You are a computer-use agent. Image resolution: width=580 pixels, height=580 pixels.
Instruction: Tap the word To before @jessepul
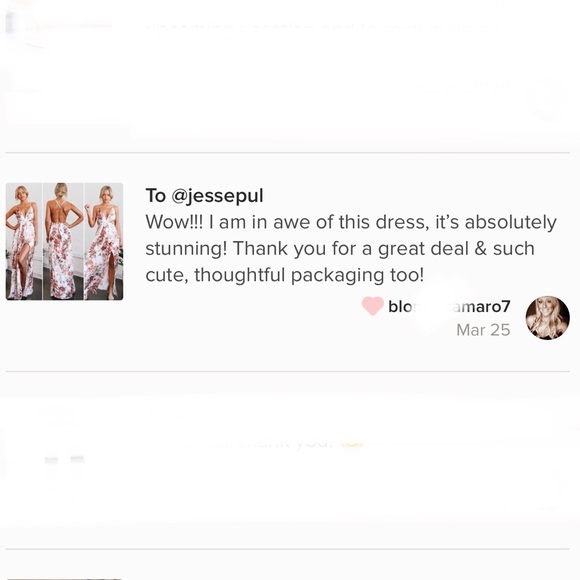(x=156, y=196)
